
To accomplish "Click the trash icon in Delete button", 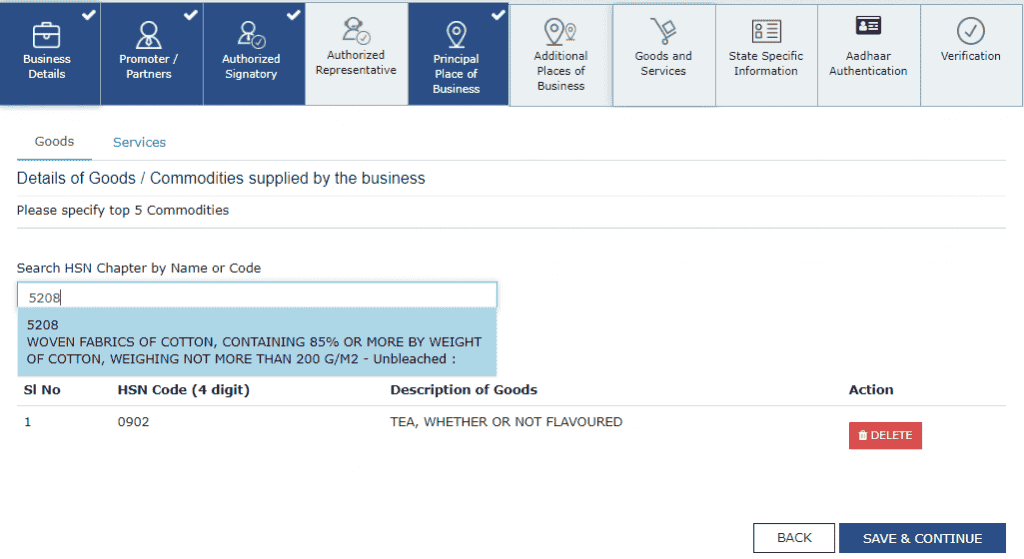I will pyautogui.click(x=863, y=436).
